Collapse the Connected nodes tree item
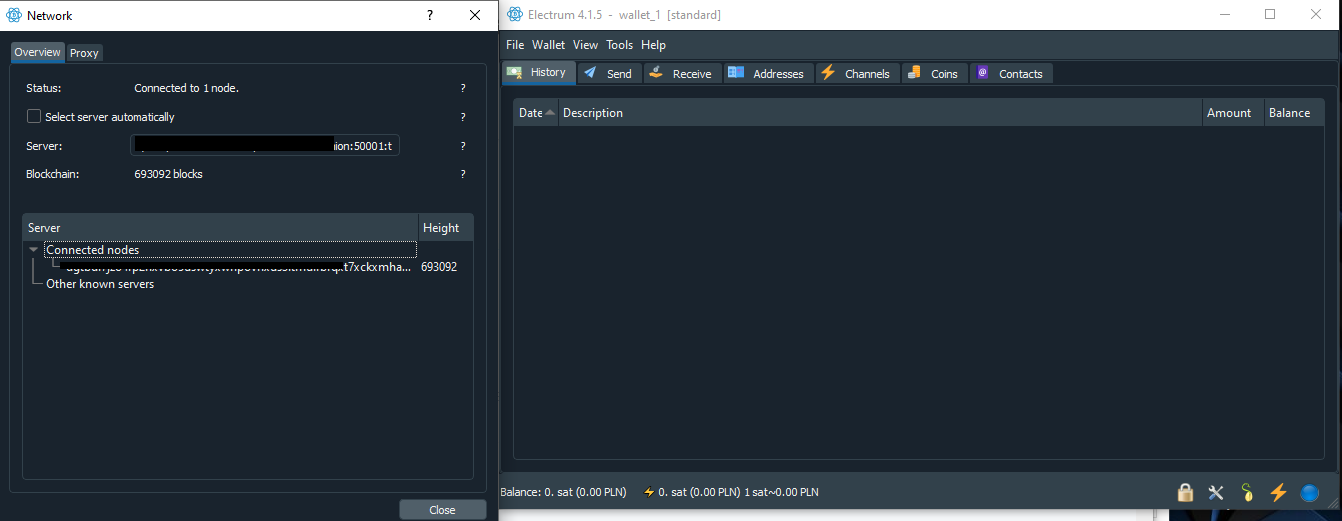Viewport: 1342px width, 521px height. [34, 250]
